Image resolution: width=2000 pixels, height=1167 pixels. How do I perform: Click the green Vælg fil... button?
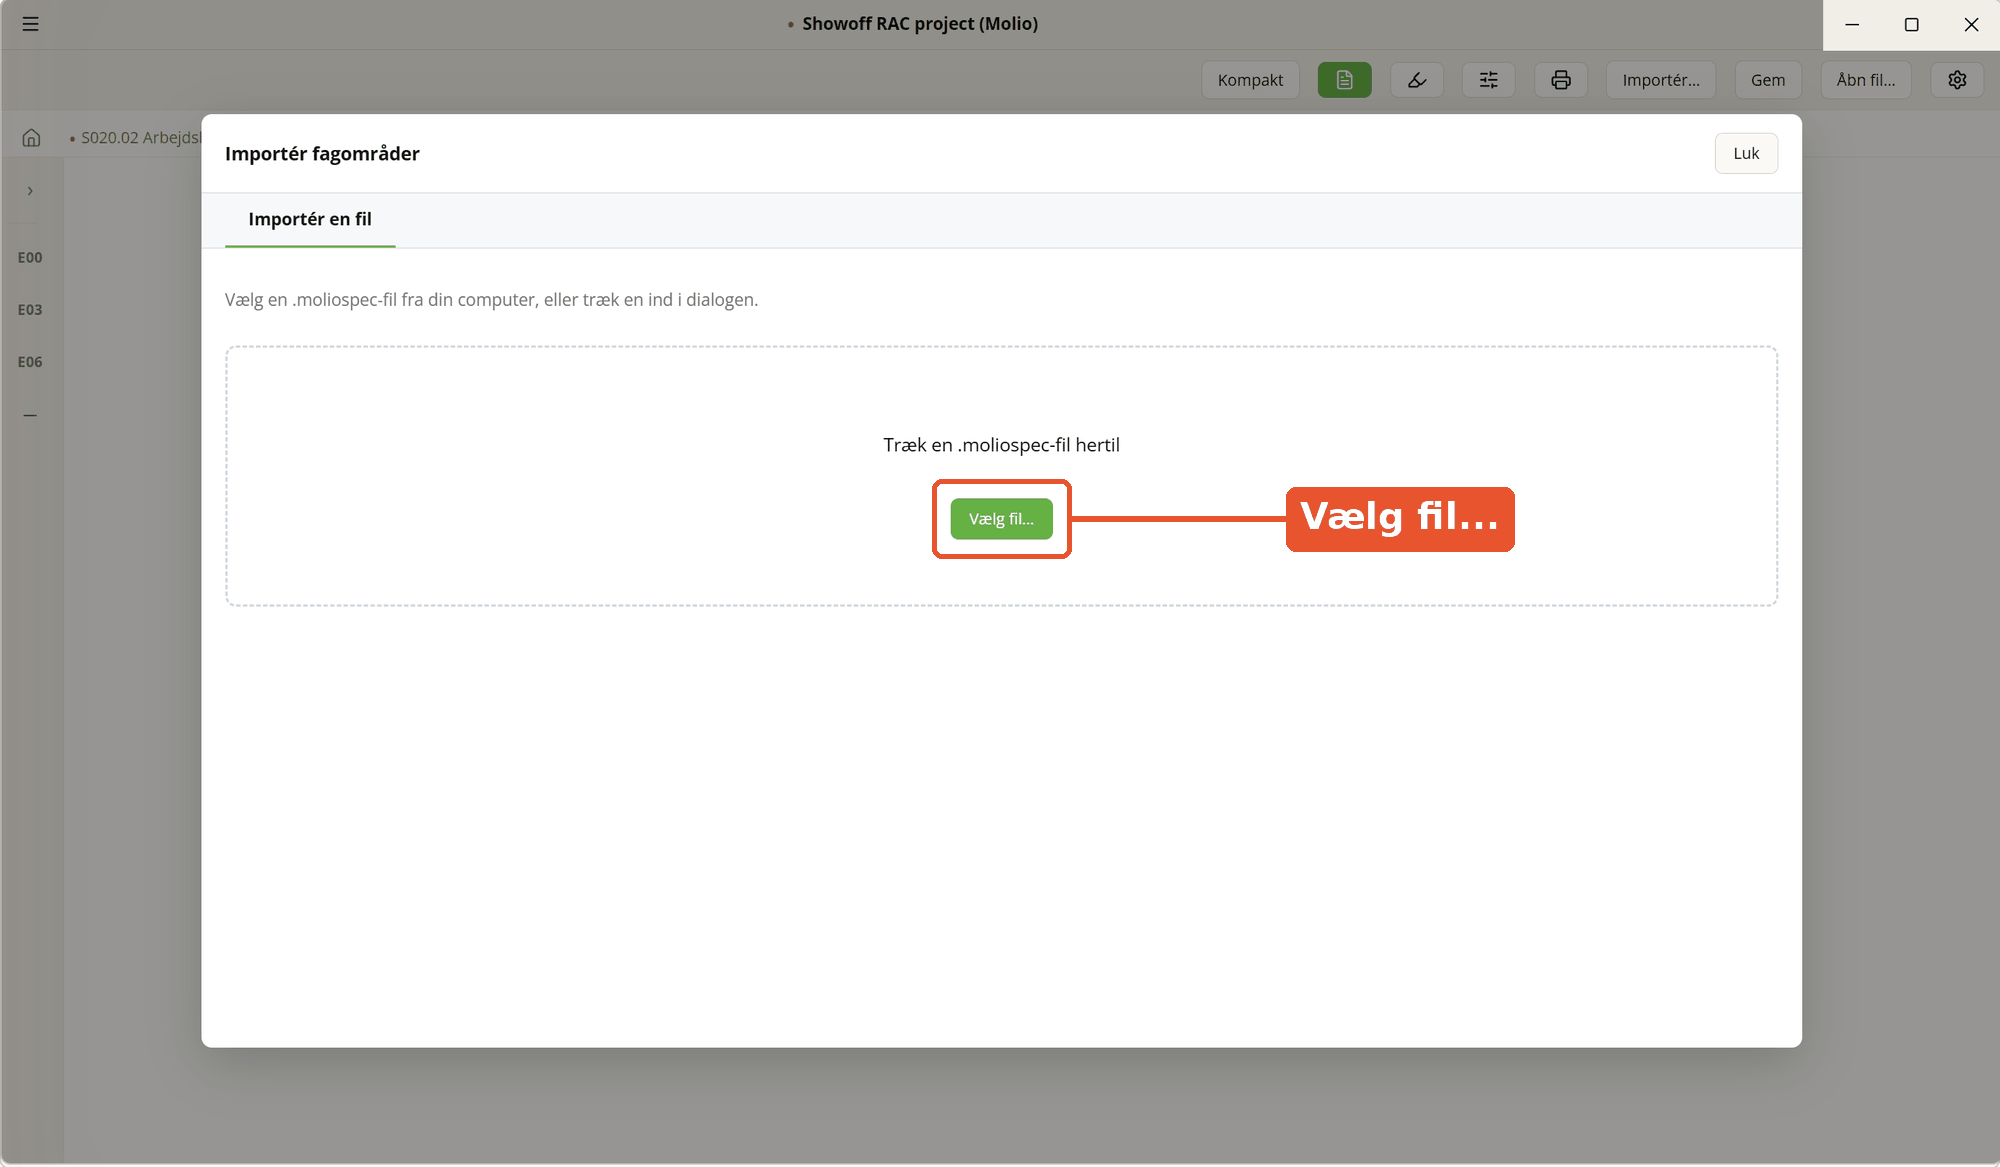[1001, 519]
